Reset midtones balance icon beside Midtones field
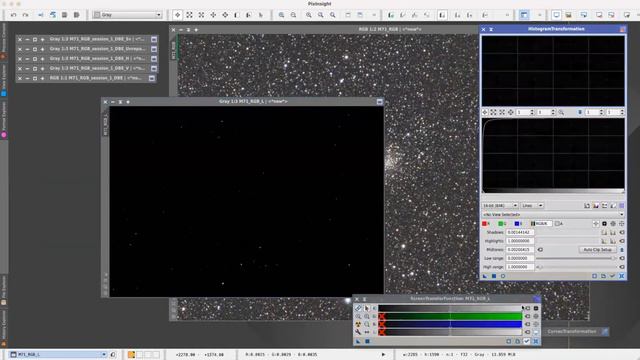640x360 pixels. point(540,249)
